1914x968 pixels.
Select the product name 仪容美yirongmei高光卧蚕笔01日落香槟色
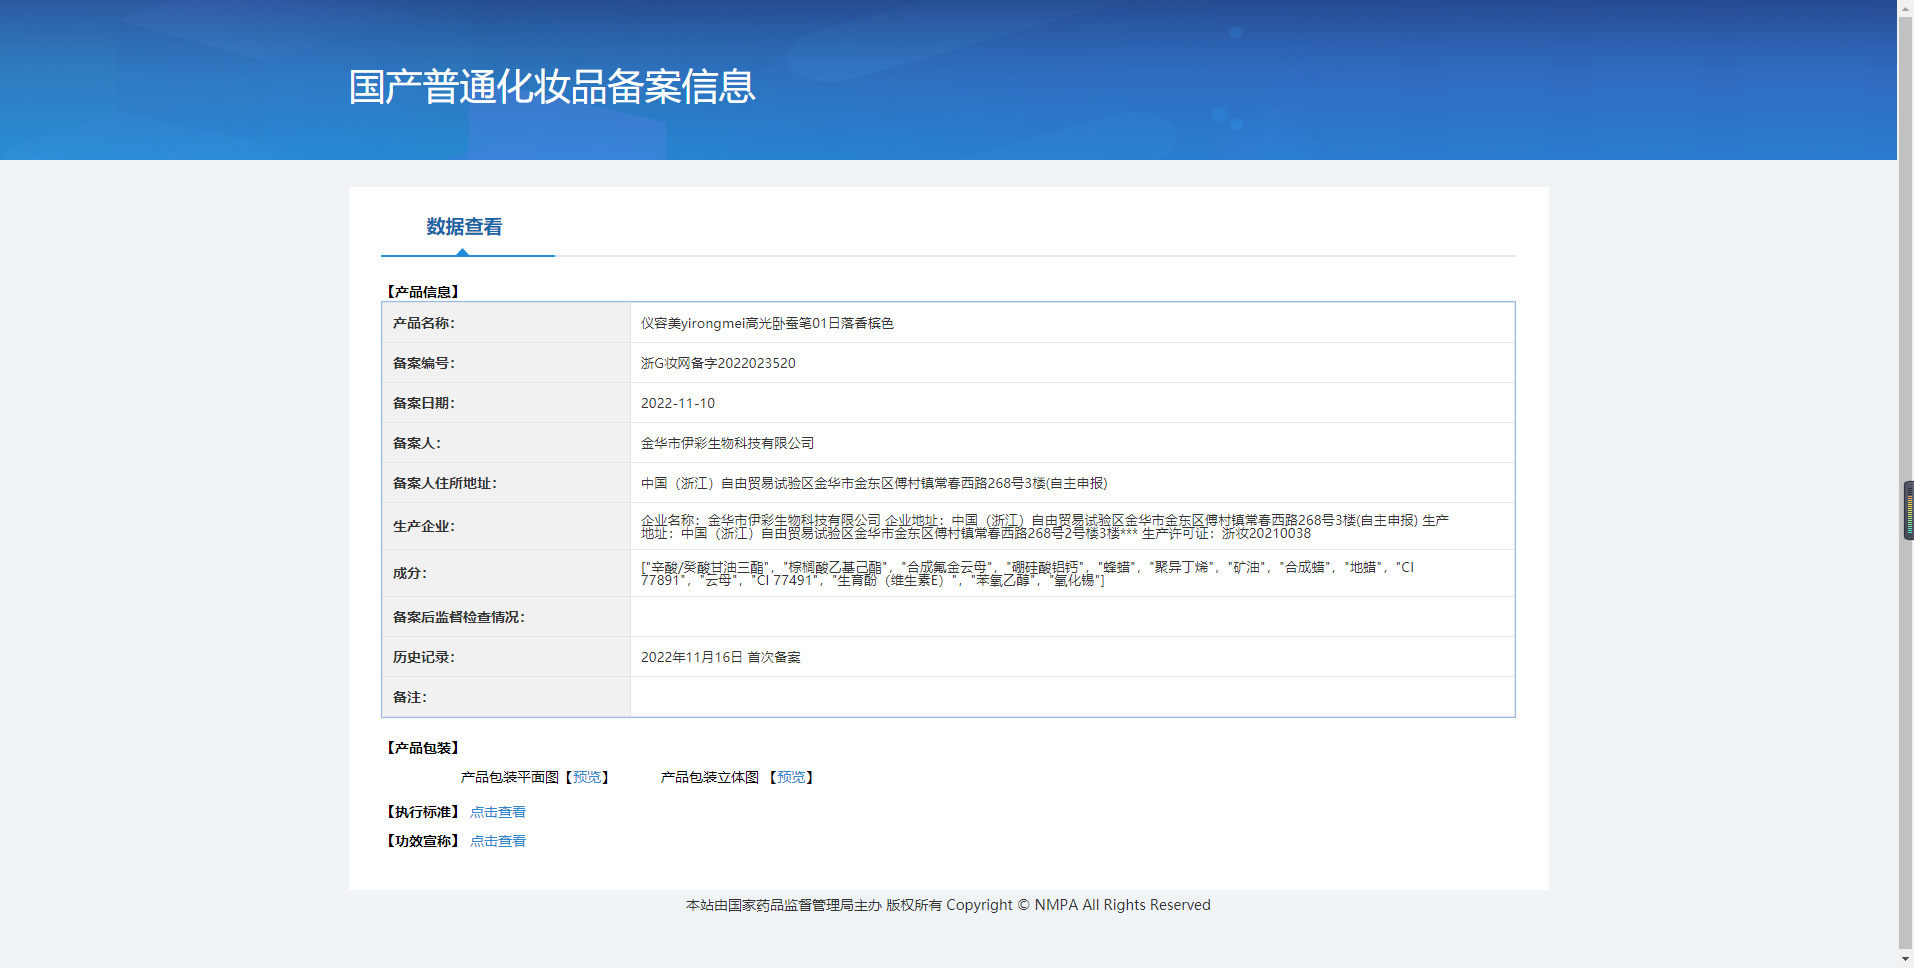tap(767, 323)
